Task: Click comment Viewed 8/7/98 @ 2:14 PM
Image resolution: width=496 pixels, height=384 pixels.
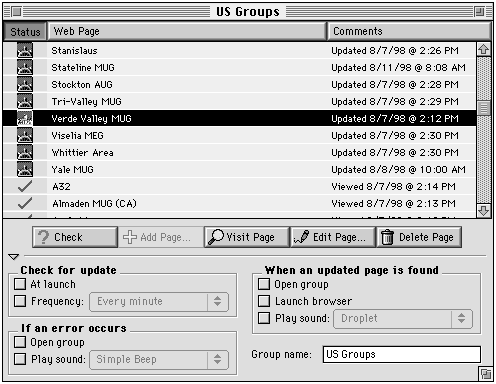Action: (x=393, y=187)
